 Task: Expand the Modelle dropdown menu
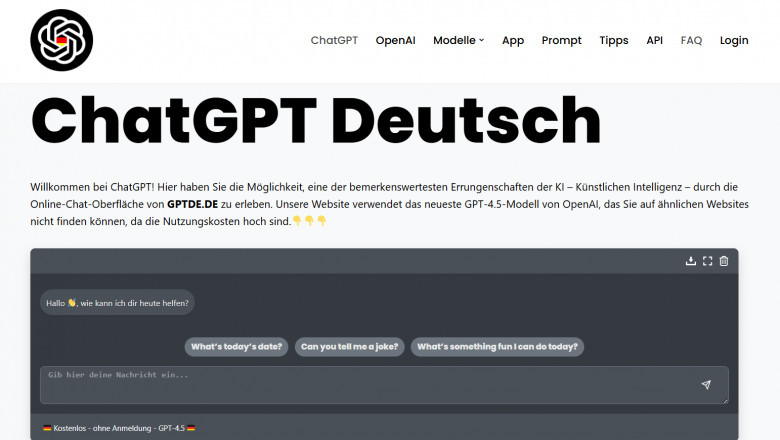(458, 40)
